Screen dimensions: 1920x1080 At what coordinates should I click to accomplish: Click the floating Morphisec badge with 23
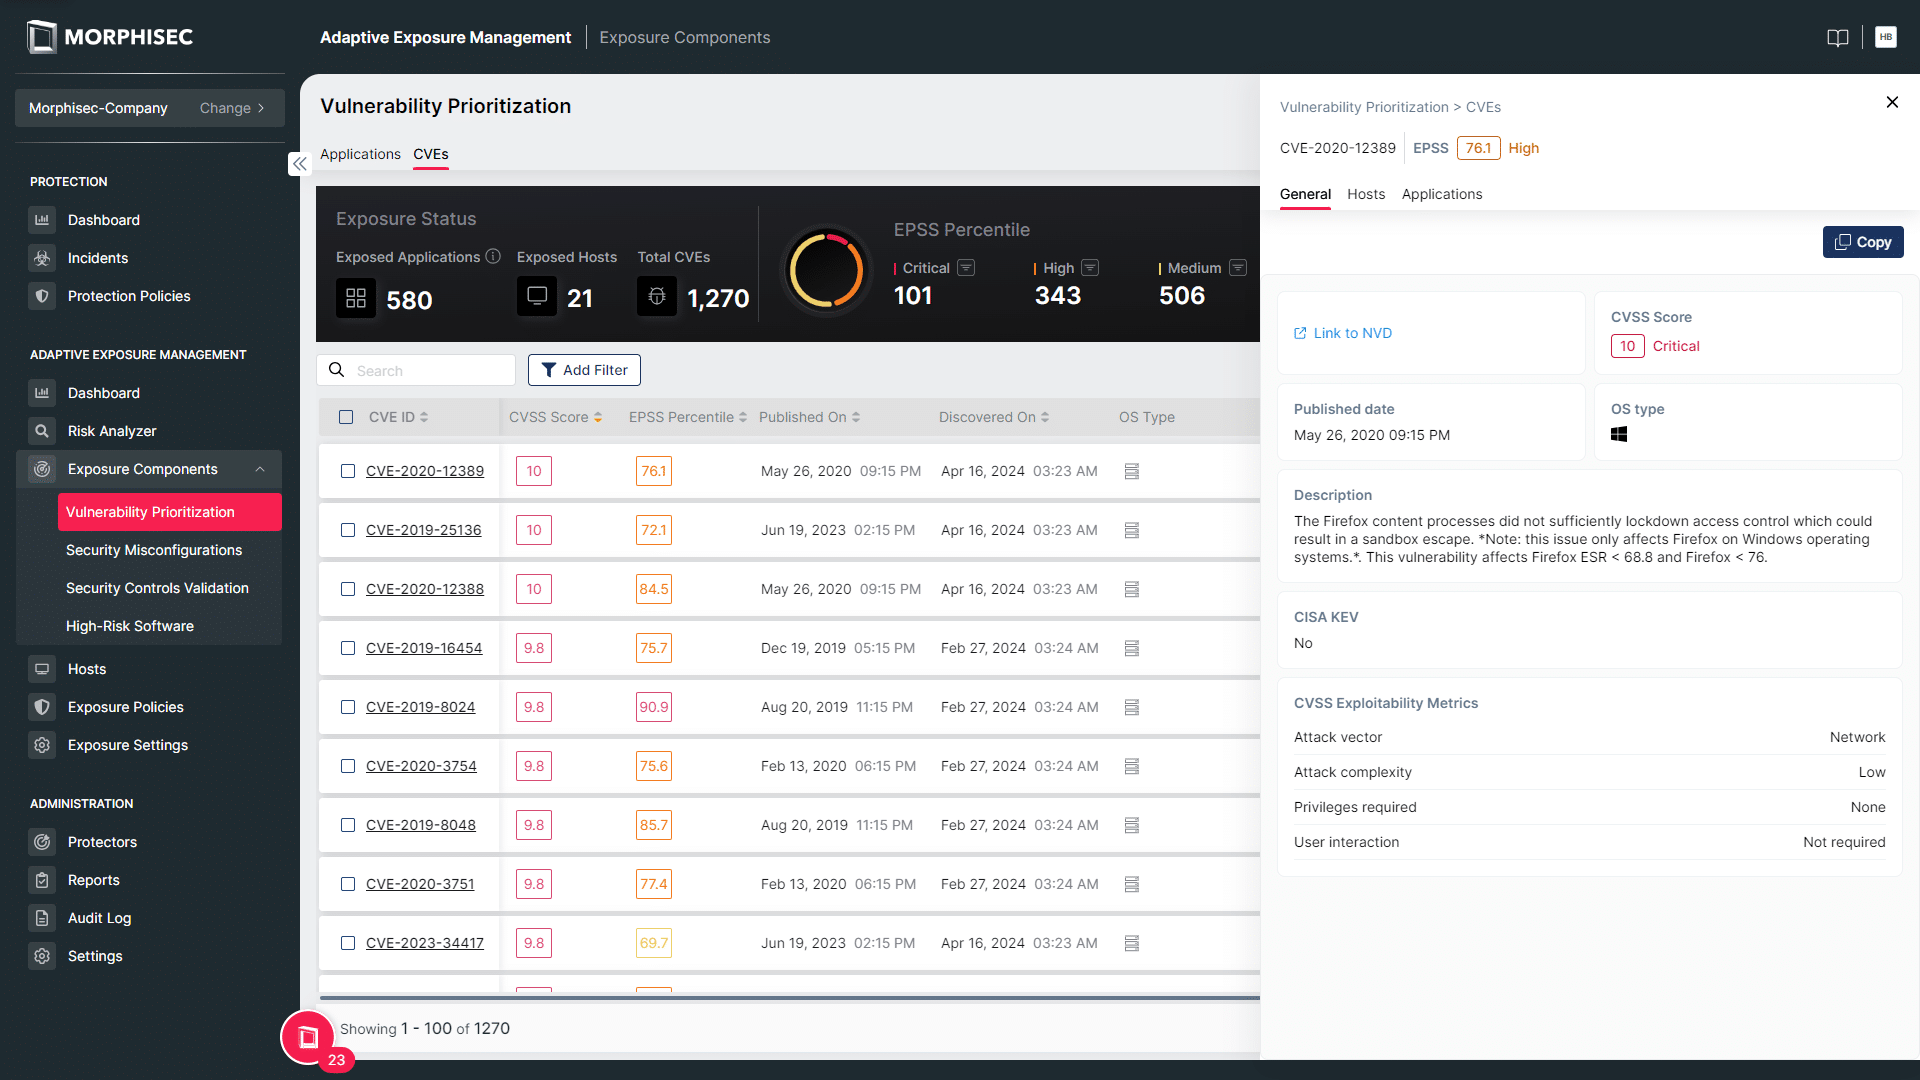pyautogui.click(x=308, y=1038)
